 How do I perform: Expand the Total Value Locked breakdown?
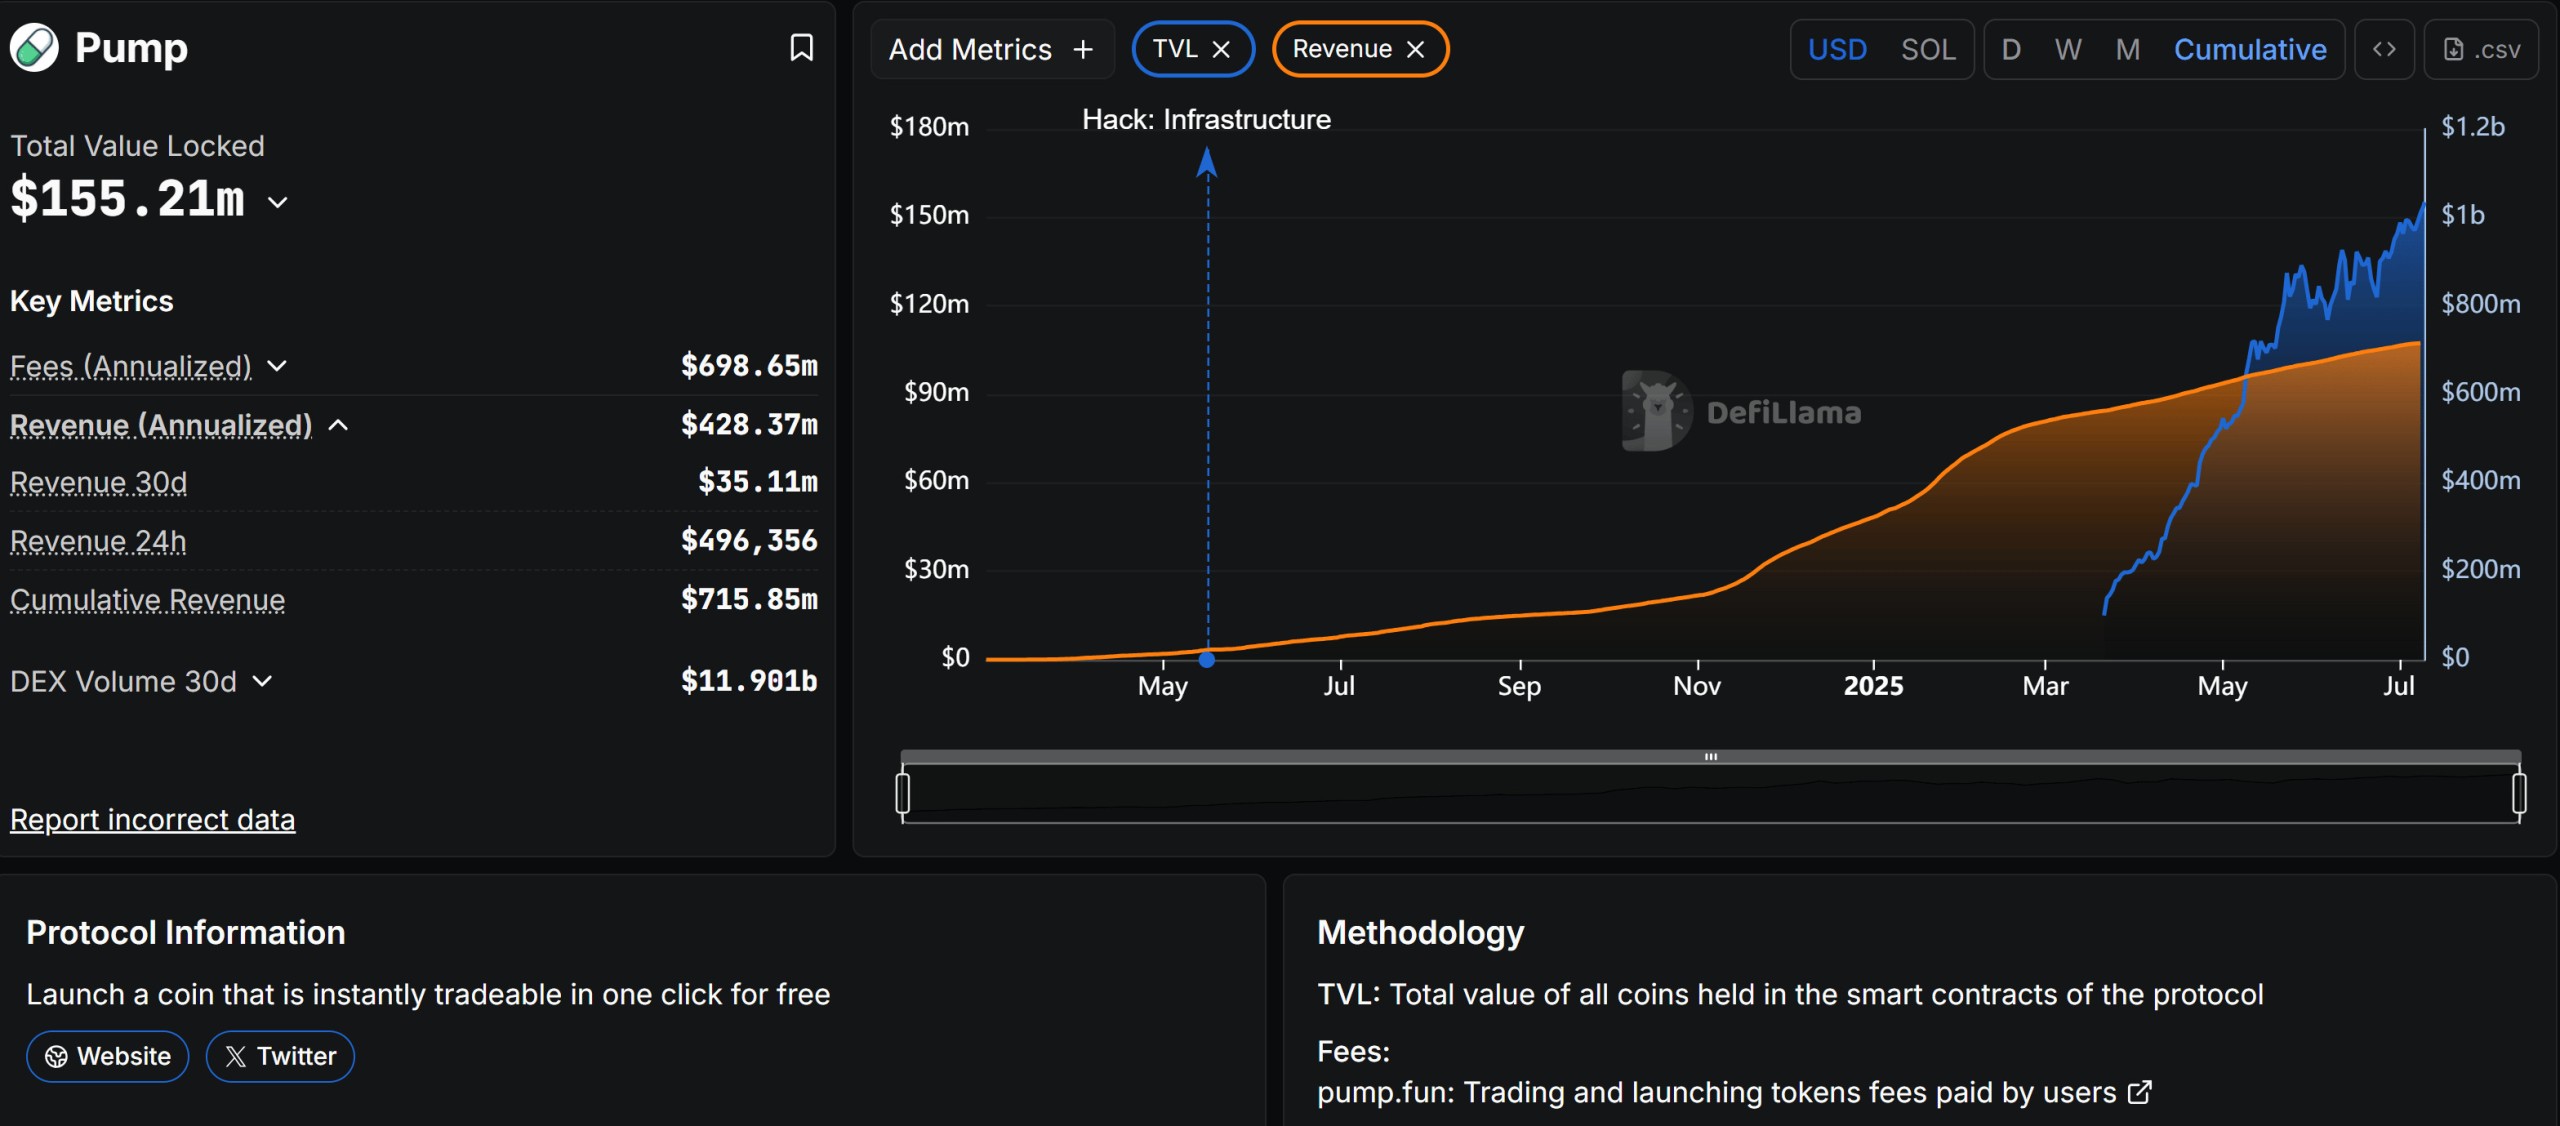click(277, 201)
